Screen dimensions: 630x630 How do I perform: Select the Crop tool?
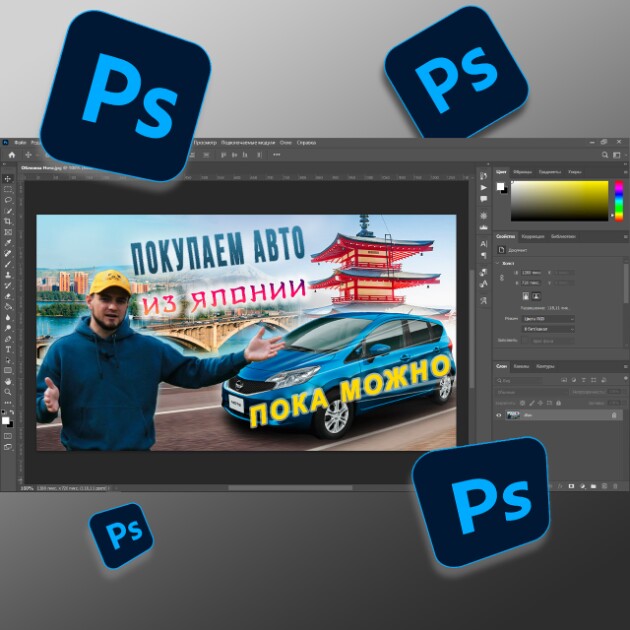pyautogui.click(x=8, y=221)
